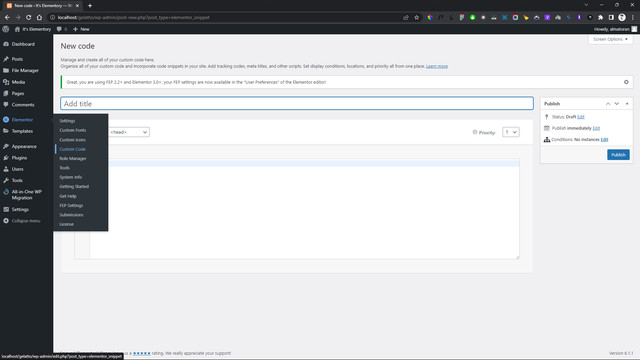Screen dimensions: 640x360
Task: Open Tools entry in Elementor submenu
Action: pyautogui.click(x=64, y=168)
